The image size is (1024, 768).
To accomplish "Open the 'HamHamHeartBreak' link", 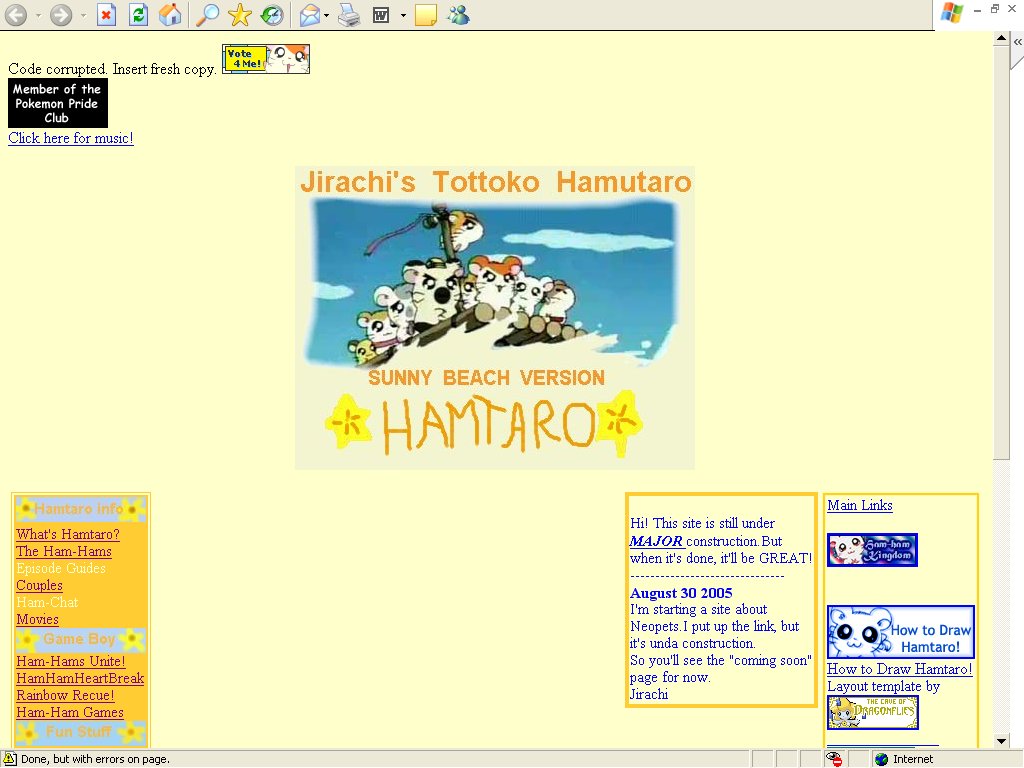I will [x=80, y=678].
